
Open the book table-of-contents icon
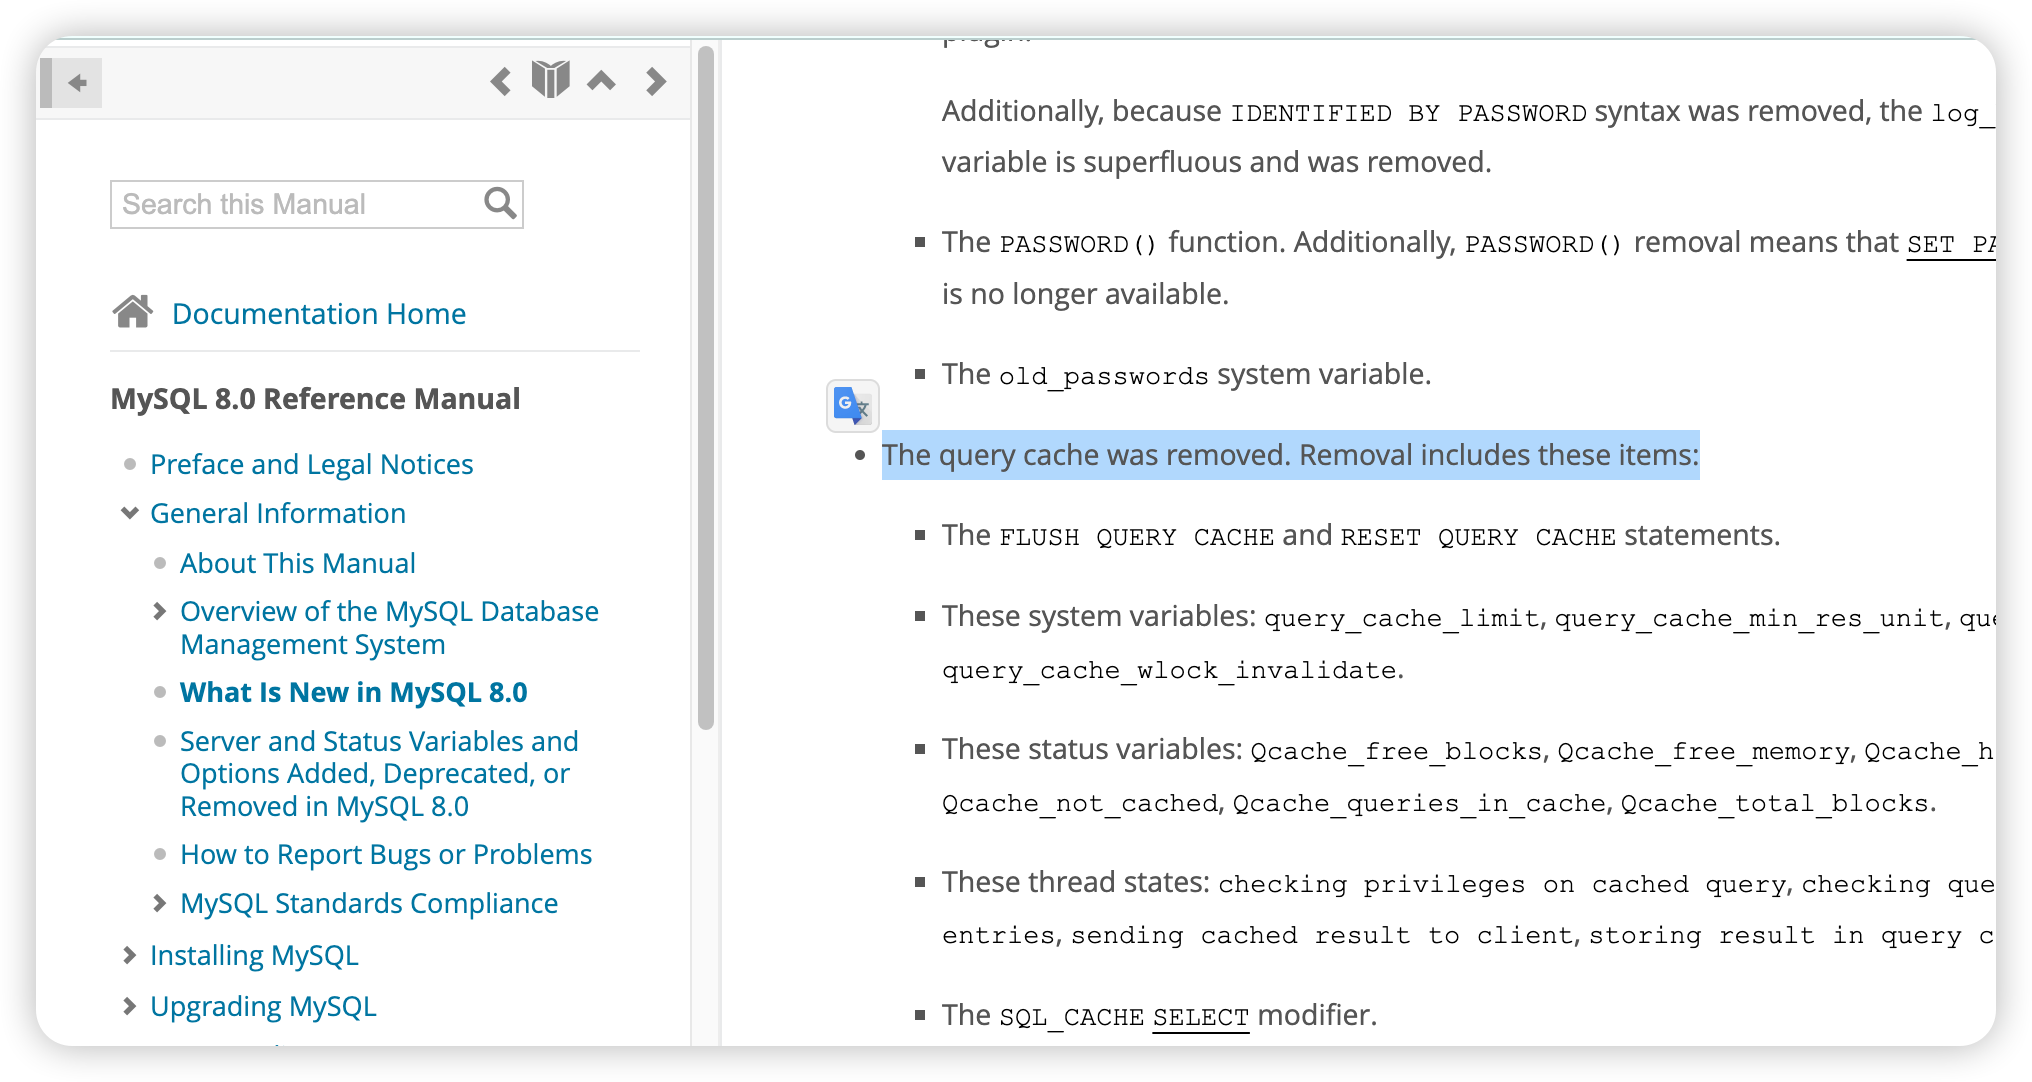click(550, 80)
